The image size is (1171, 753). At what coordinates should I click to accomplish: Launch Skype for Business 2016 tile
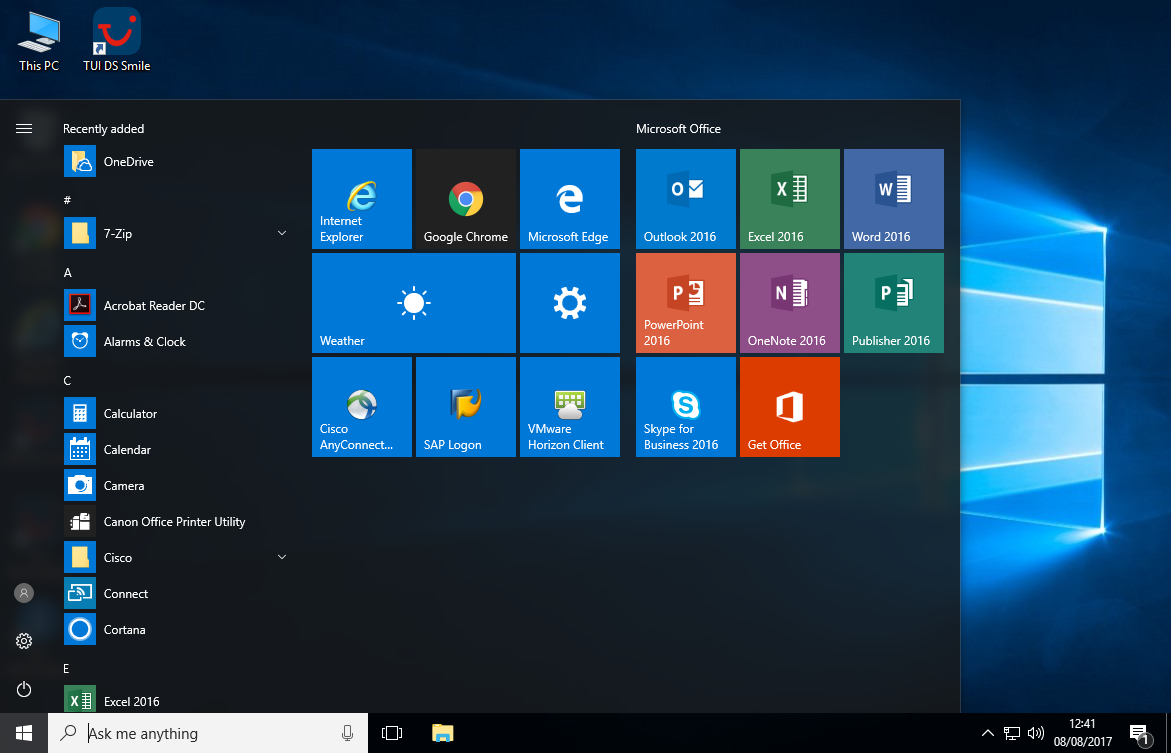click(686, 406)
